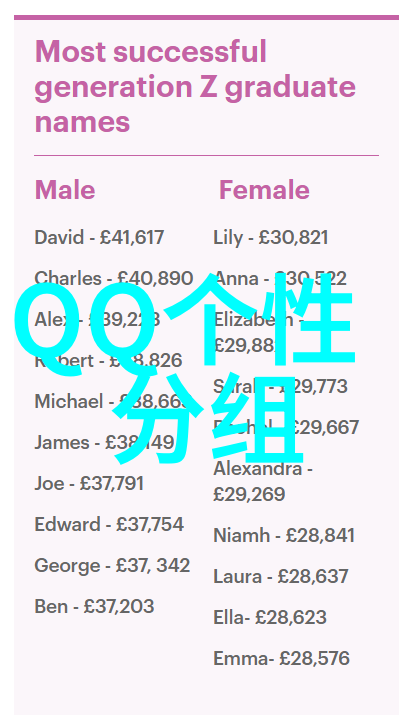Click the Lily - £30,821 entry

pos(271,238)
